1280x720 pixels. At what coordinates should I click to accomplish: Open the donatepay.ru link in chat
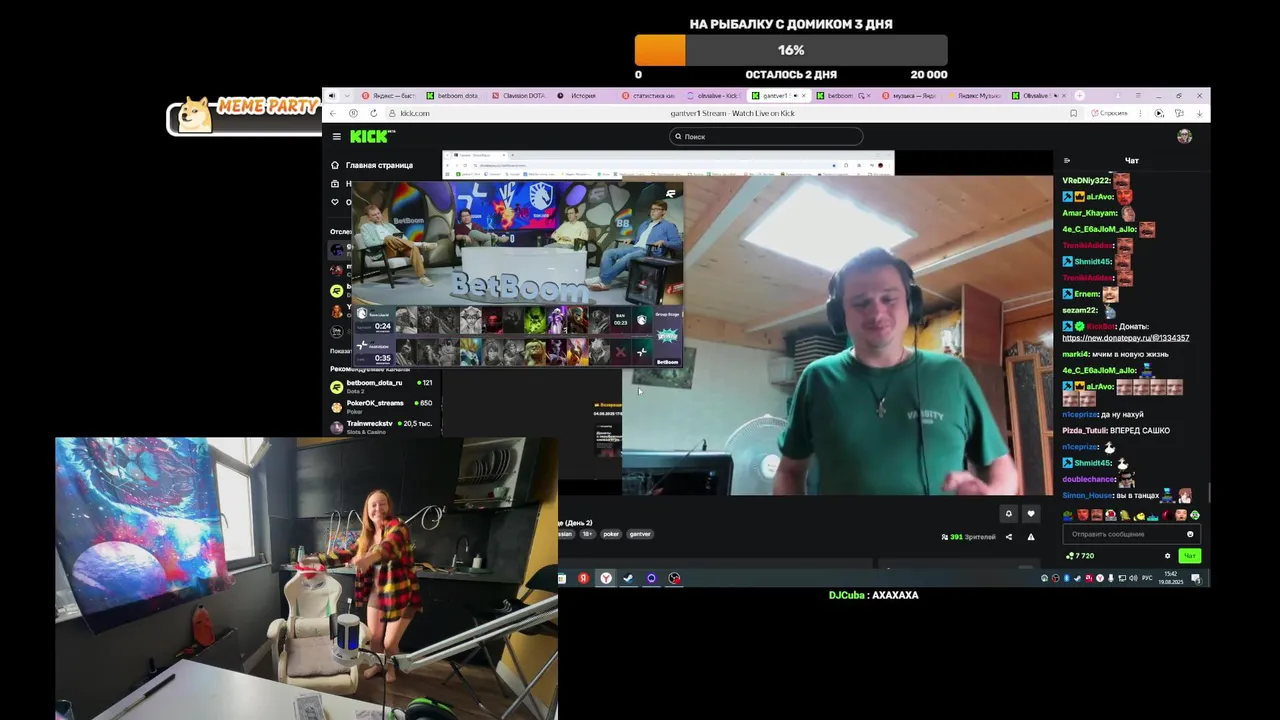tap(1125, 338)
